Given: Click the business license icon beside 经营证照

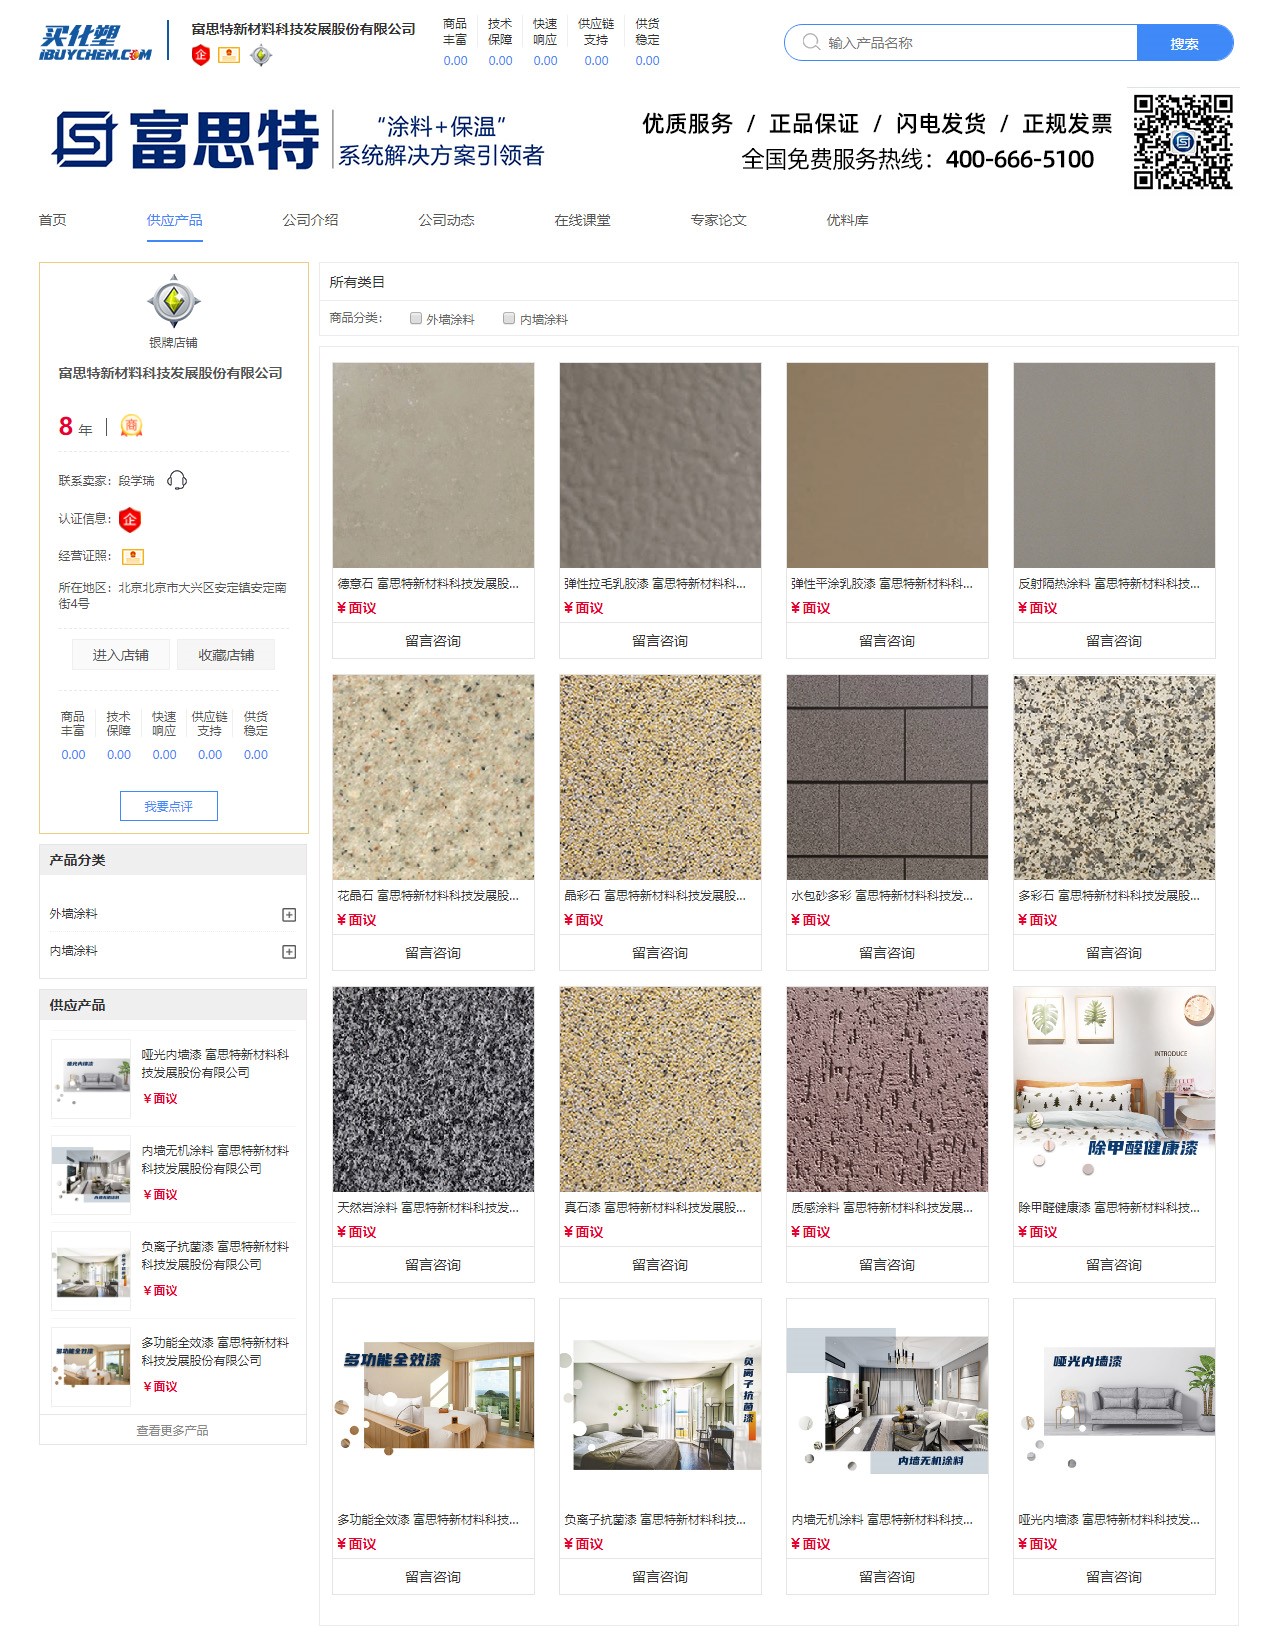Looking at the screenshot, I should pos(133,556).
